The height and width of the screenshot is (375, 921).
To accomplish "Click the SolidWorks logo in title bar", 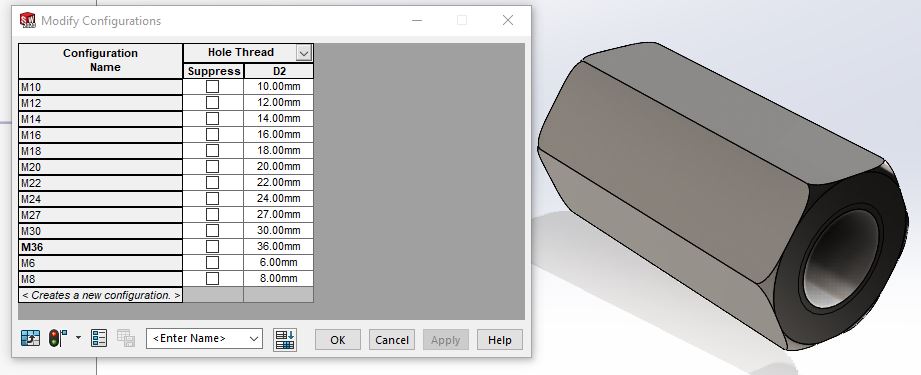I will (27, 21).
